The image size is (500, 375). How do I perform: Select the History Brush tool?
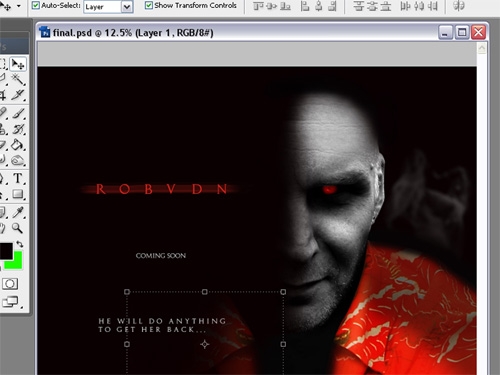pos(18,129)
